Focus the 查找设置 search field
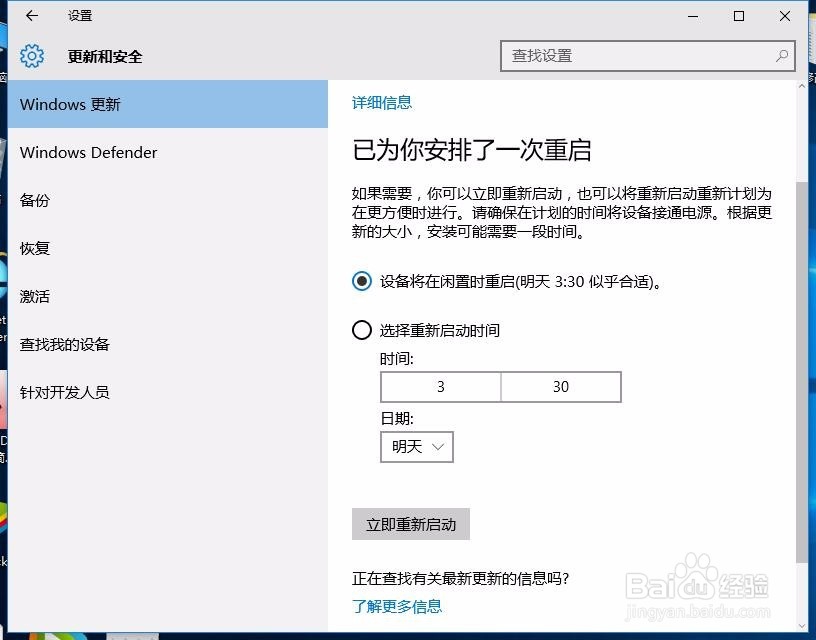Image resolution: width=816 pixels, height=640 pixels. coord(647,56)
